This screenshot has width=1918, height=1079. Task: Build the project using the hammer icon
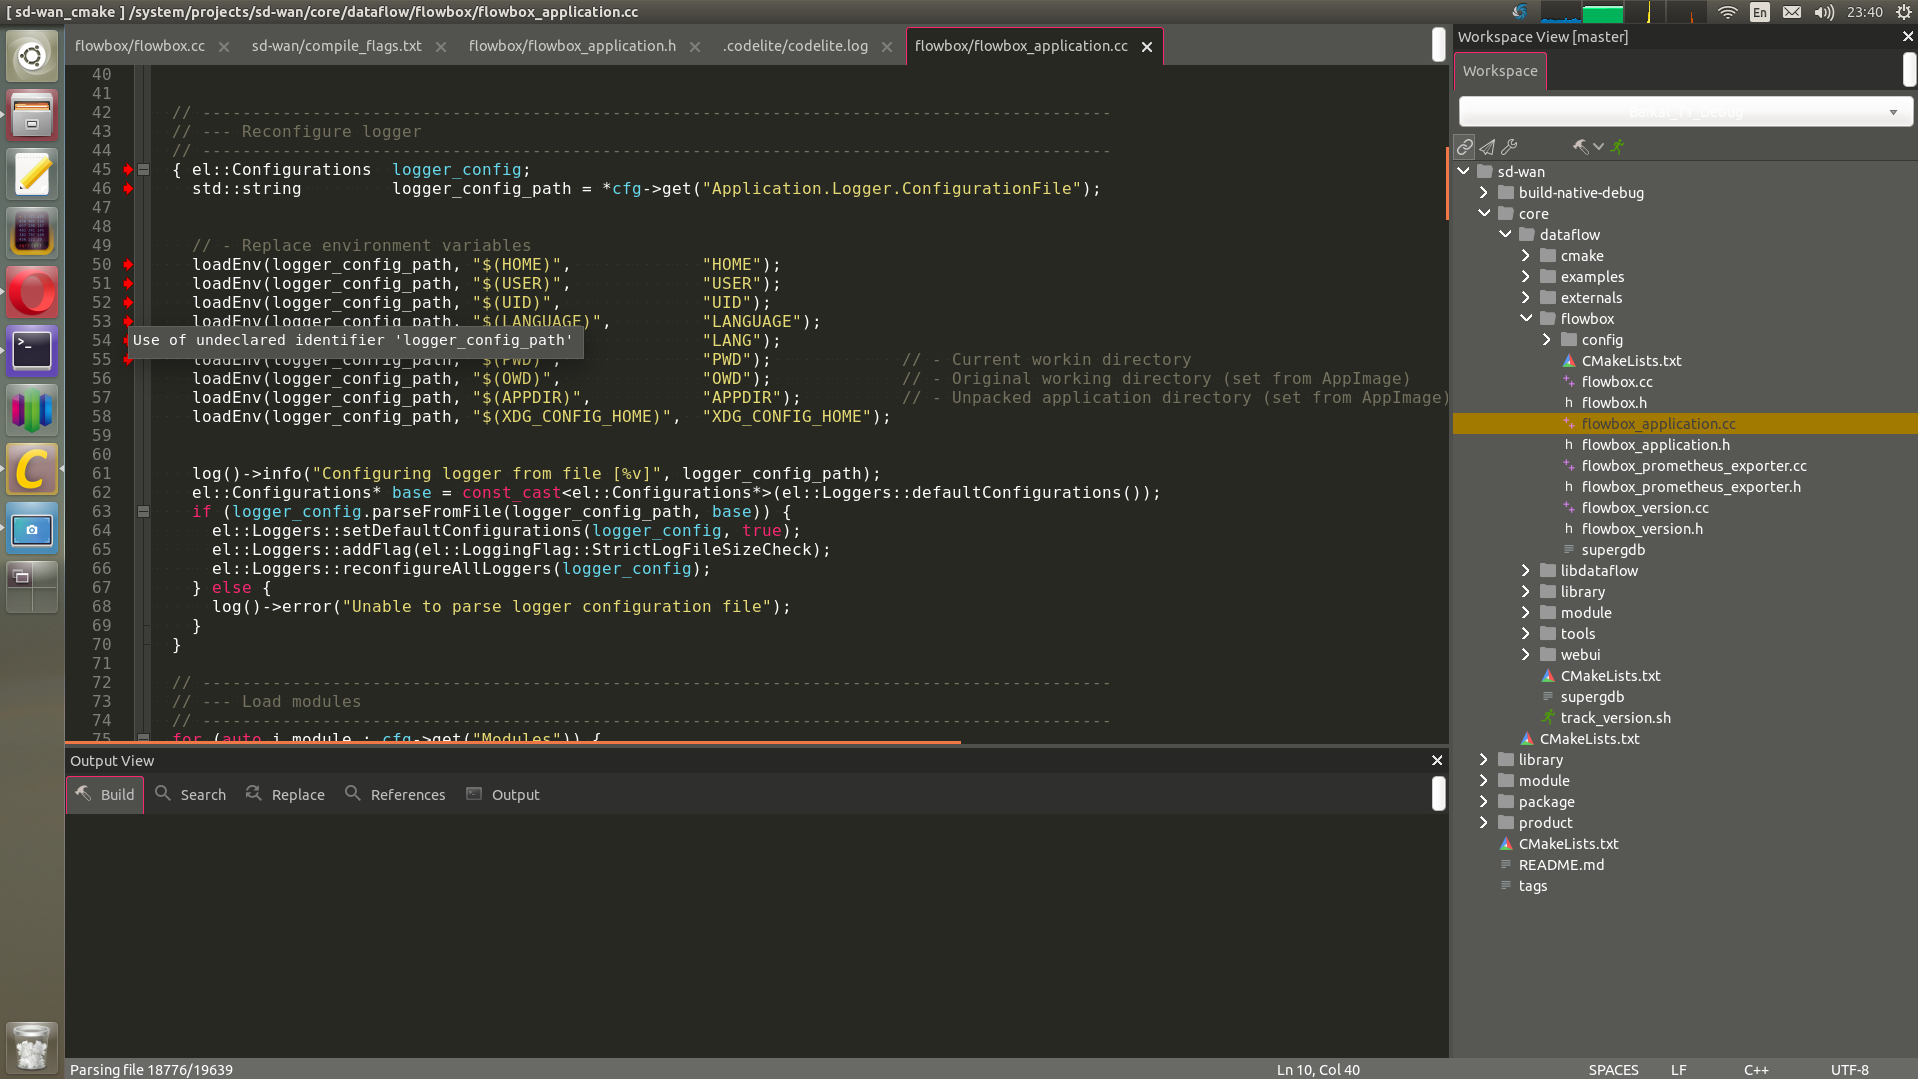1581,146
